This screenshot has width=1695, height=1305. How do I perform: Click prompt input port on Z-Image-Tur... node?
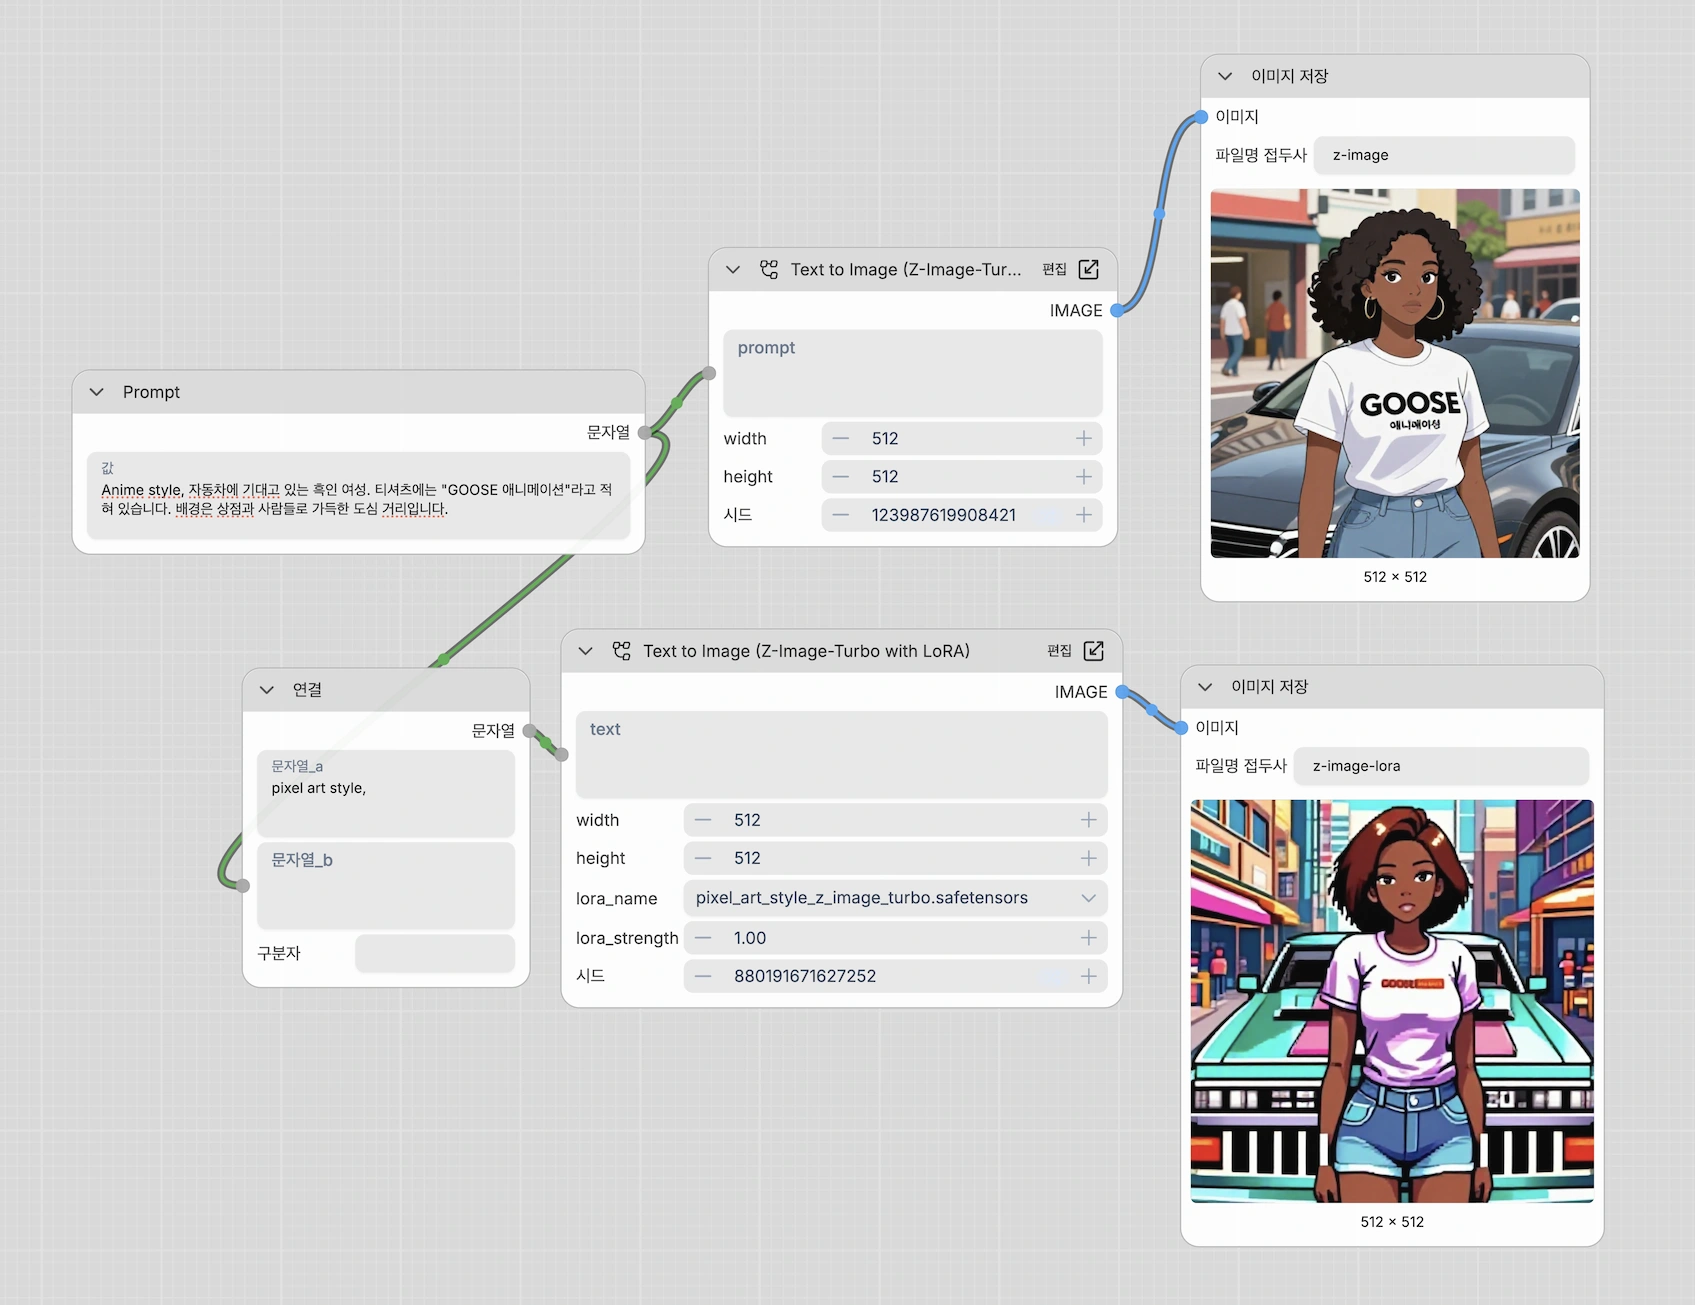[x=709, y=373]
